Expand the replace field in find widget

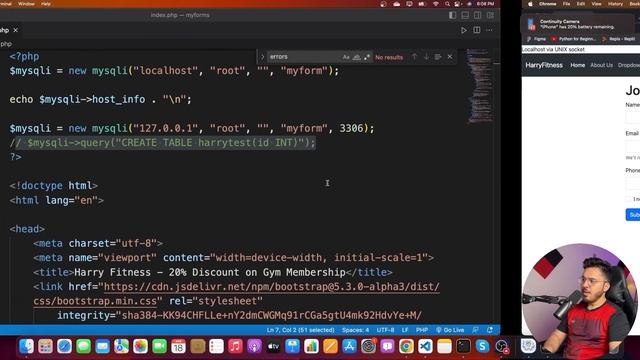coord(262,57)
